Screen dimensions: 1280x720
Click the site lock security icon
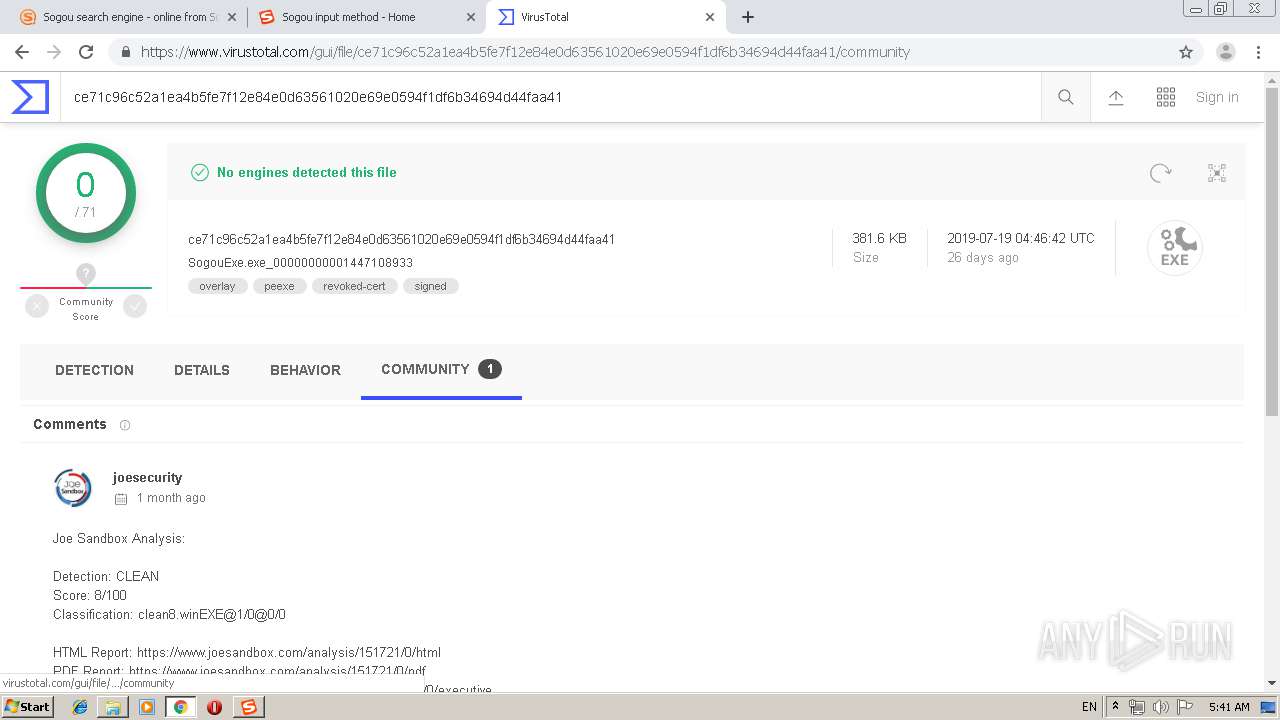pos(124,52)
